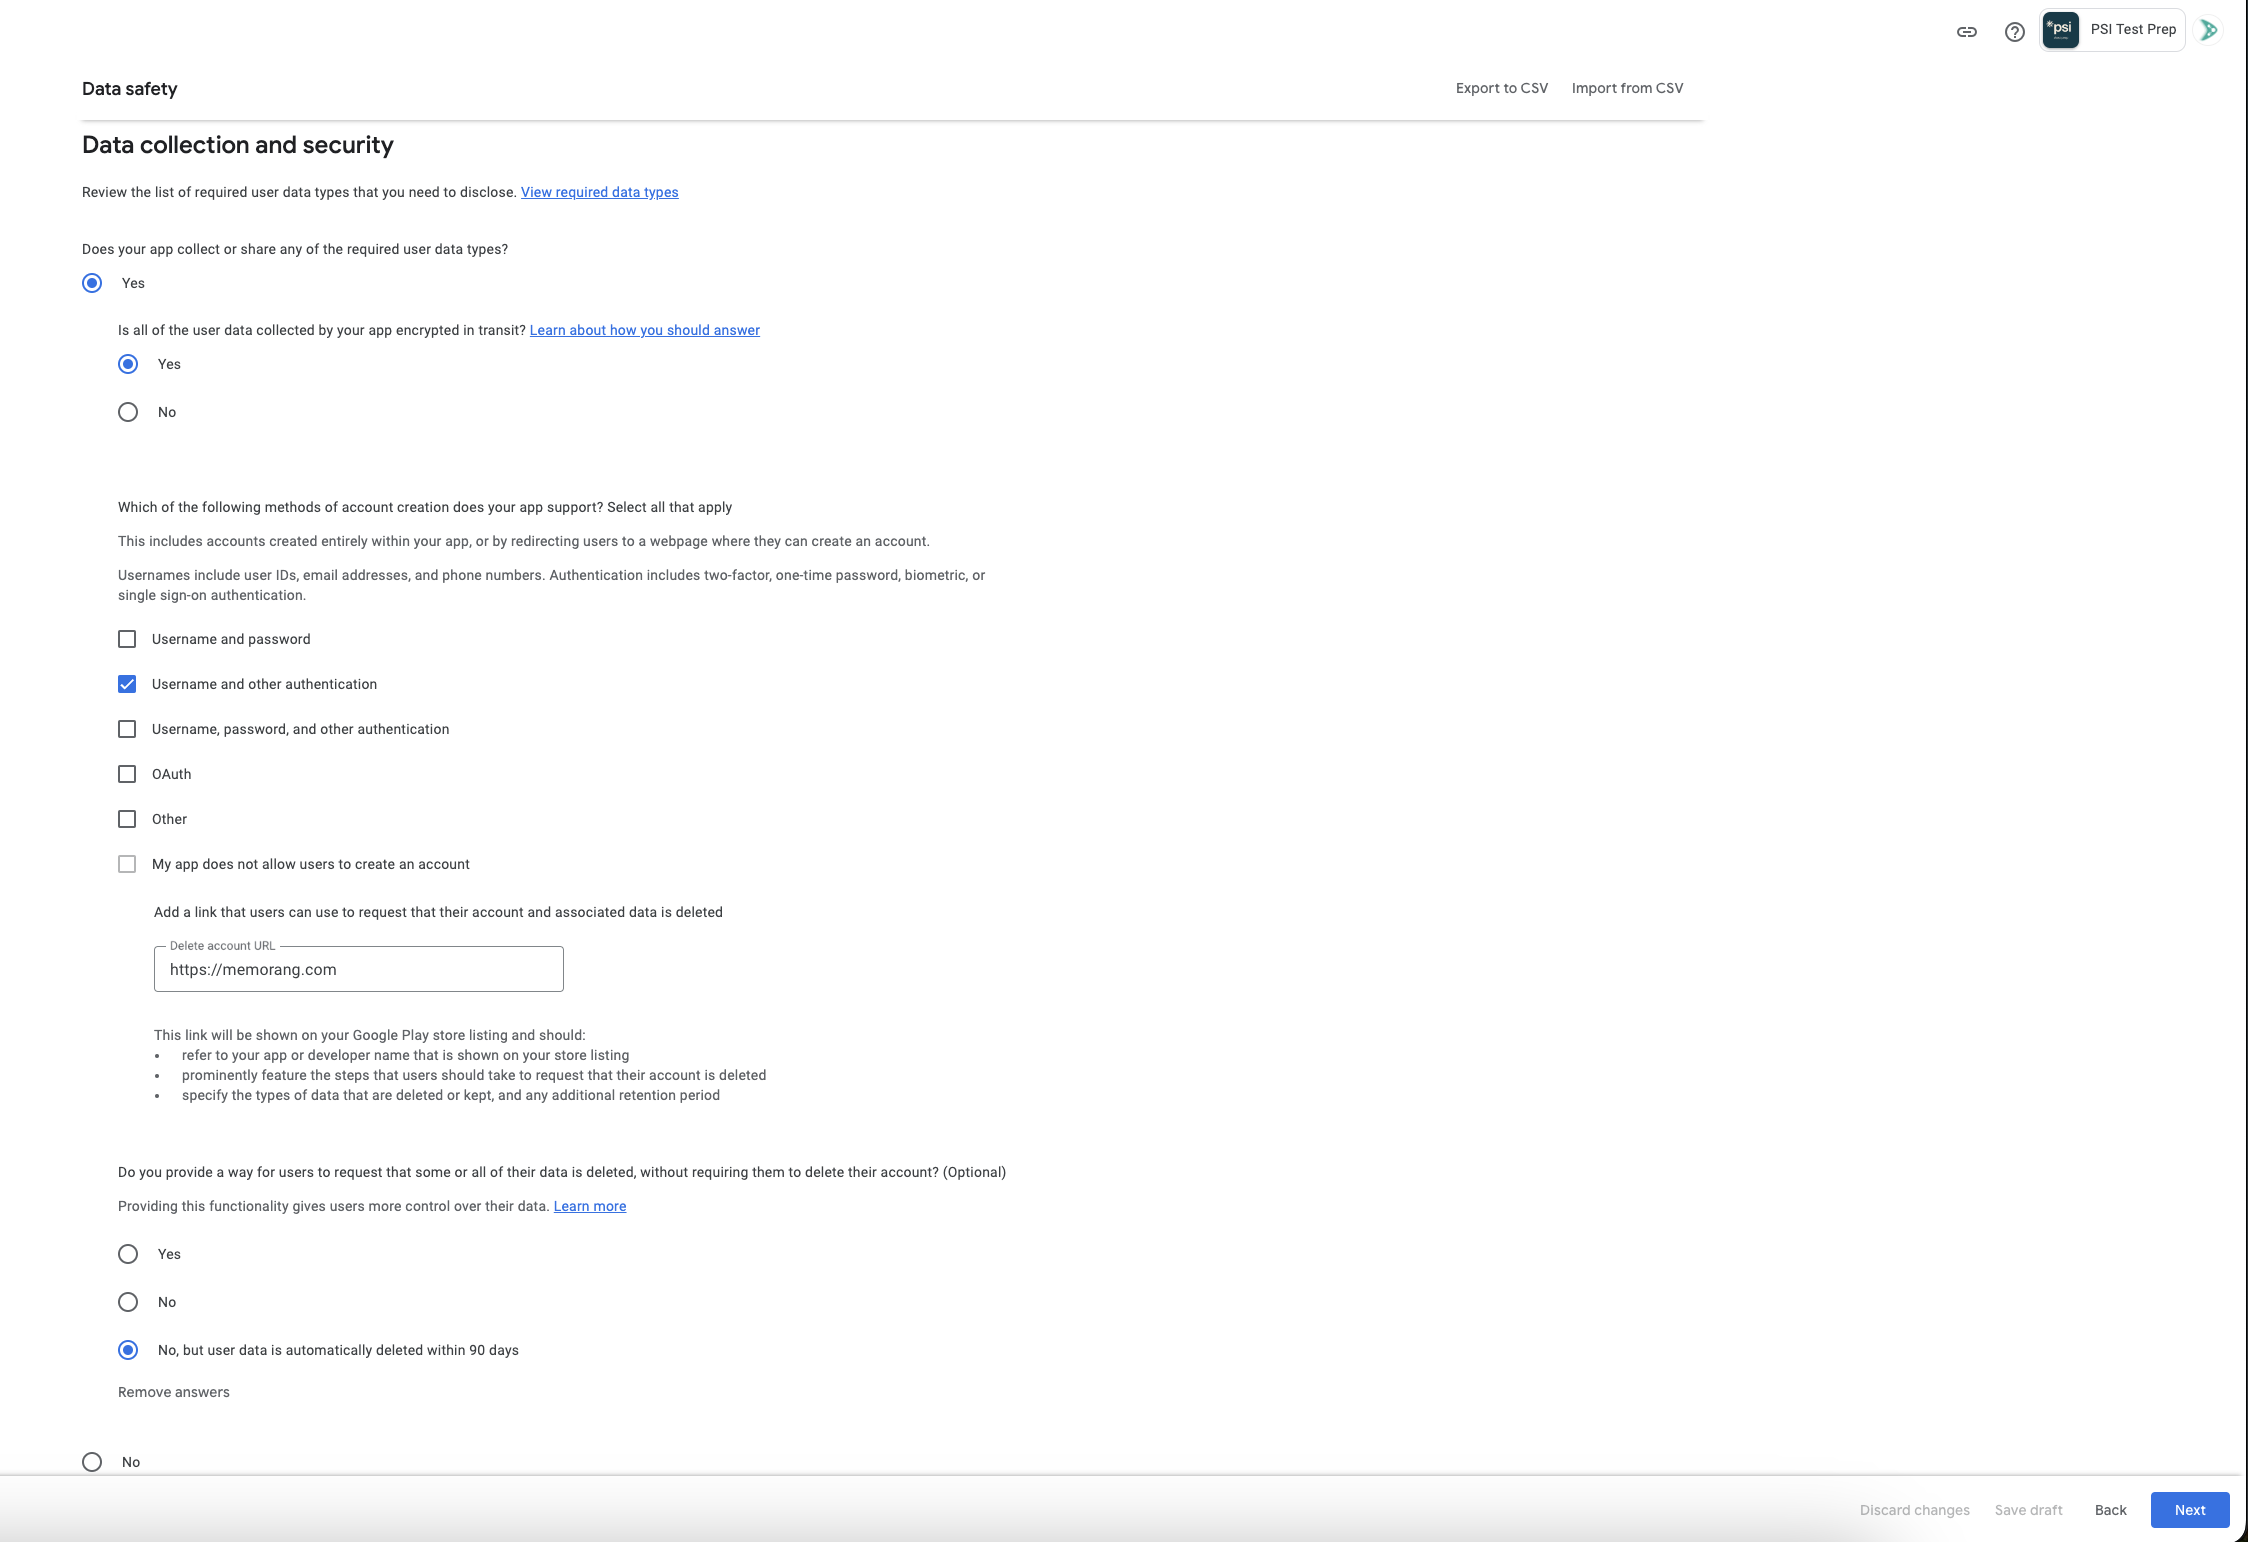Check Username, password, and other authentication
Viewport: 2248px width, 1542px height.
tap(127, 729)
